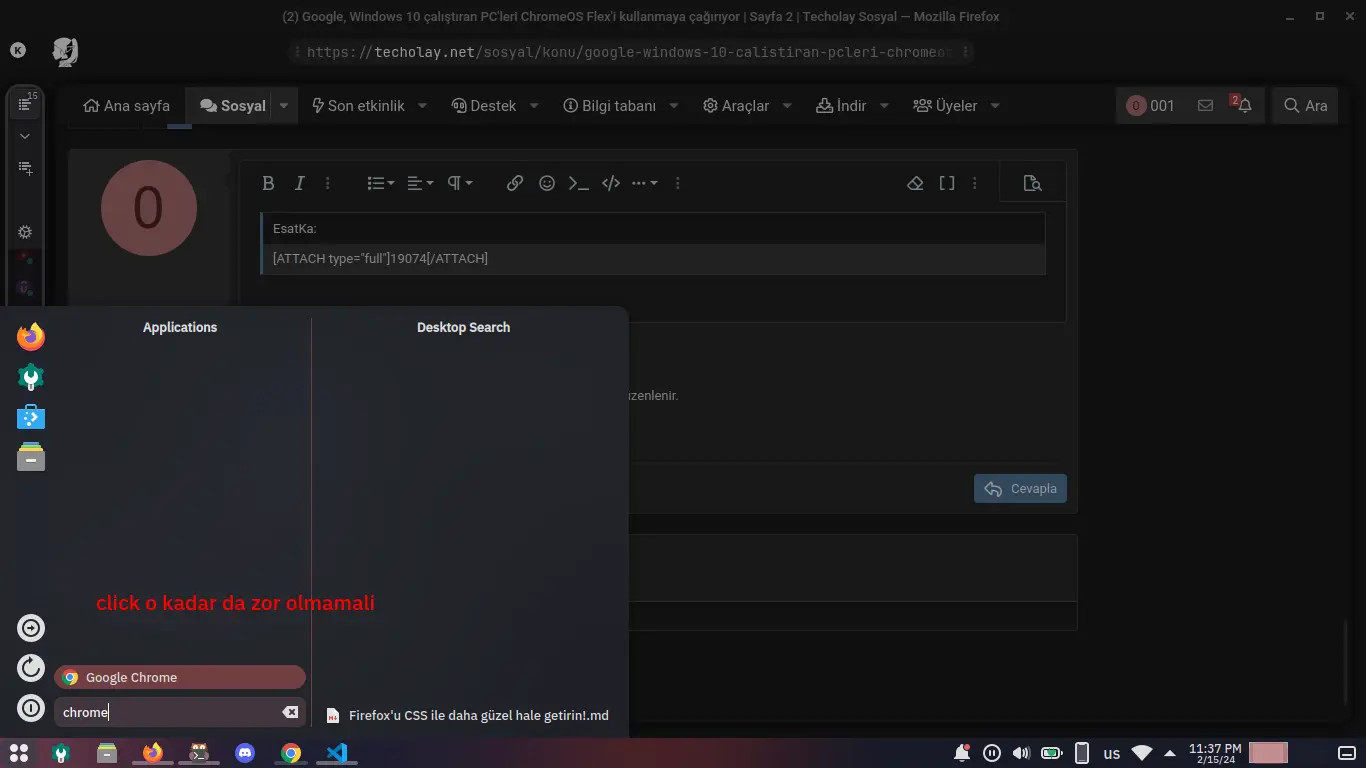
Task: Click the application launcher search field
Action: 180,712
